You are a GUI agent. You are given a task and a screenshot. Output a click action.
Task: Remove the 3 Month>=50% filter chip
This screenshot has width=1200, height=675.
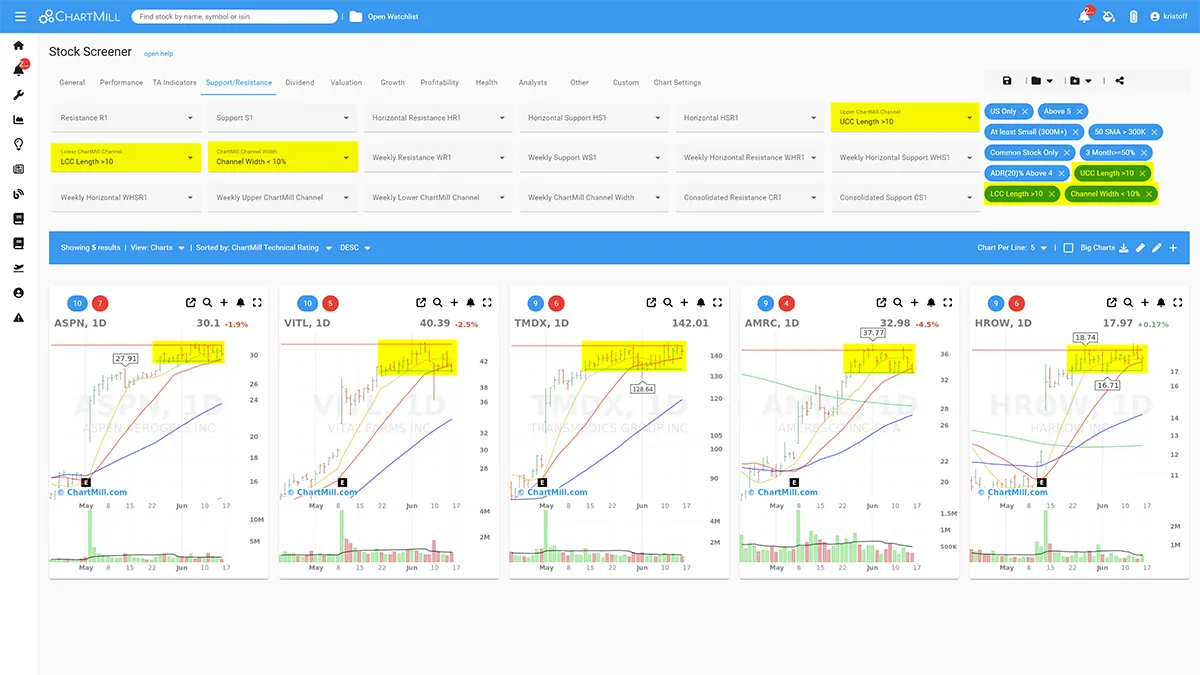coord(1144,153)
